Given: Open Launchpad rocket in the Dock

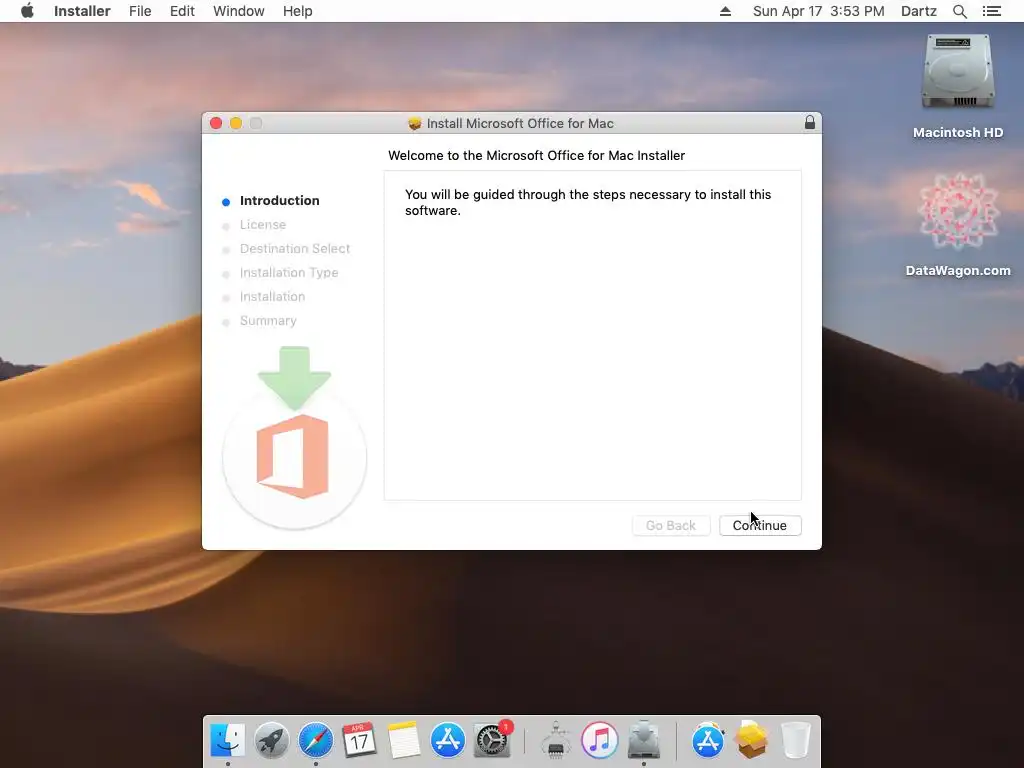Looking at the screenshot, I should coord(272,740).
